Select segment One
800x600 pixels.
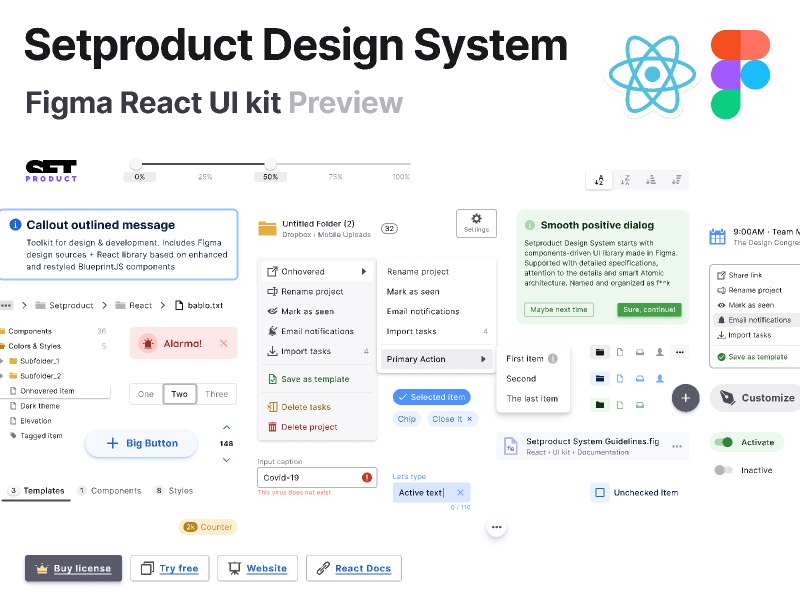click(145, 394)
